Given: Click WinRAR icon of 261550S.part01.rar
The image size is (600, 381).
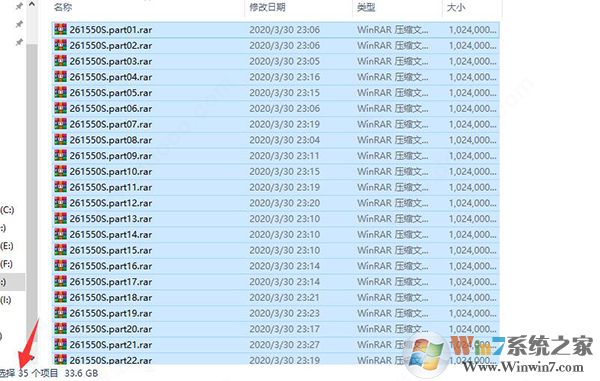Looking at the screenshot, I should pos(60,29).
